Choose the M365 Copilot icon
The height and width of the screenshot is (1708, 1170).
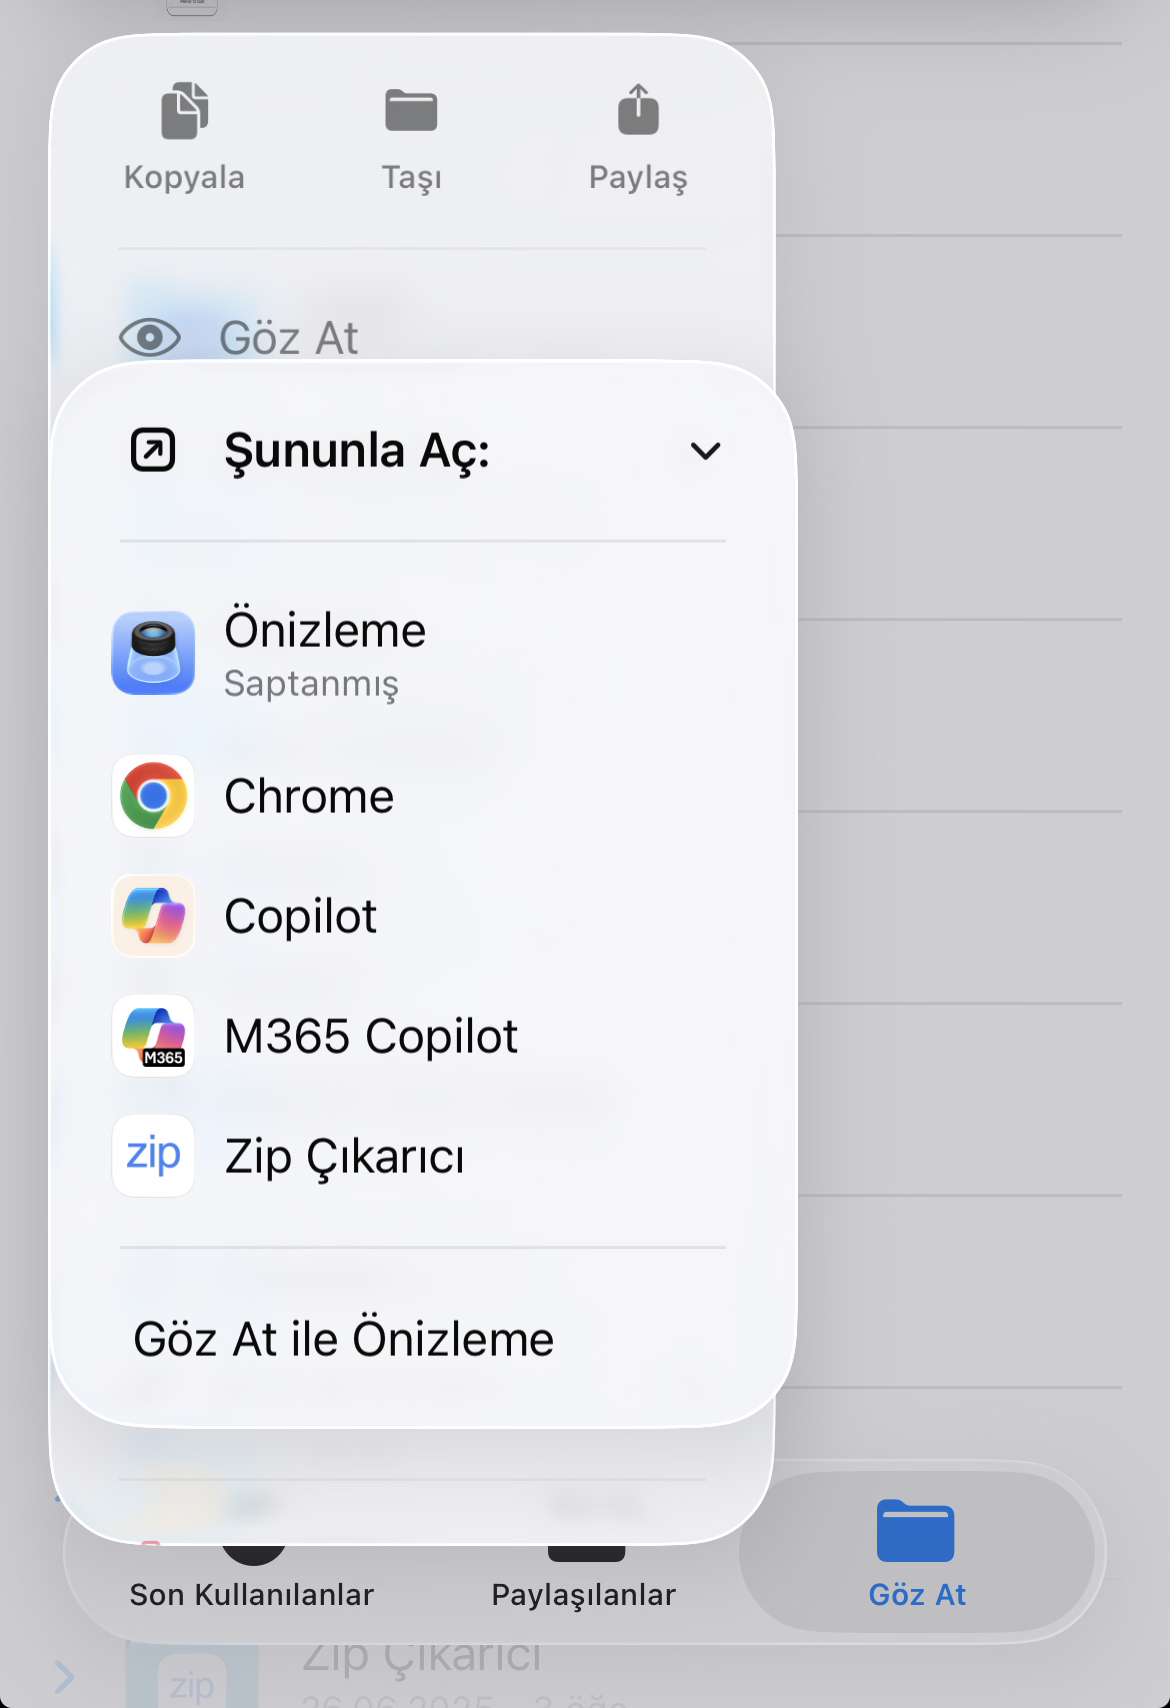(x=153, y=1036)
